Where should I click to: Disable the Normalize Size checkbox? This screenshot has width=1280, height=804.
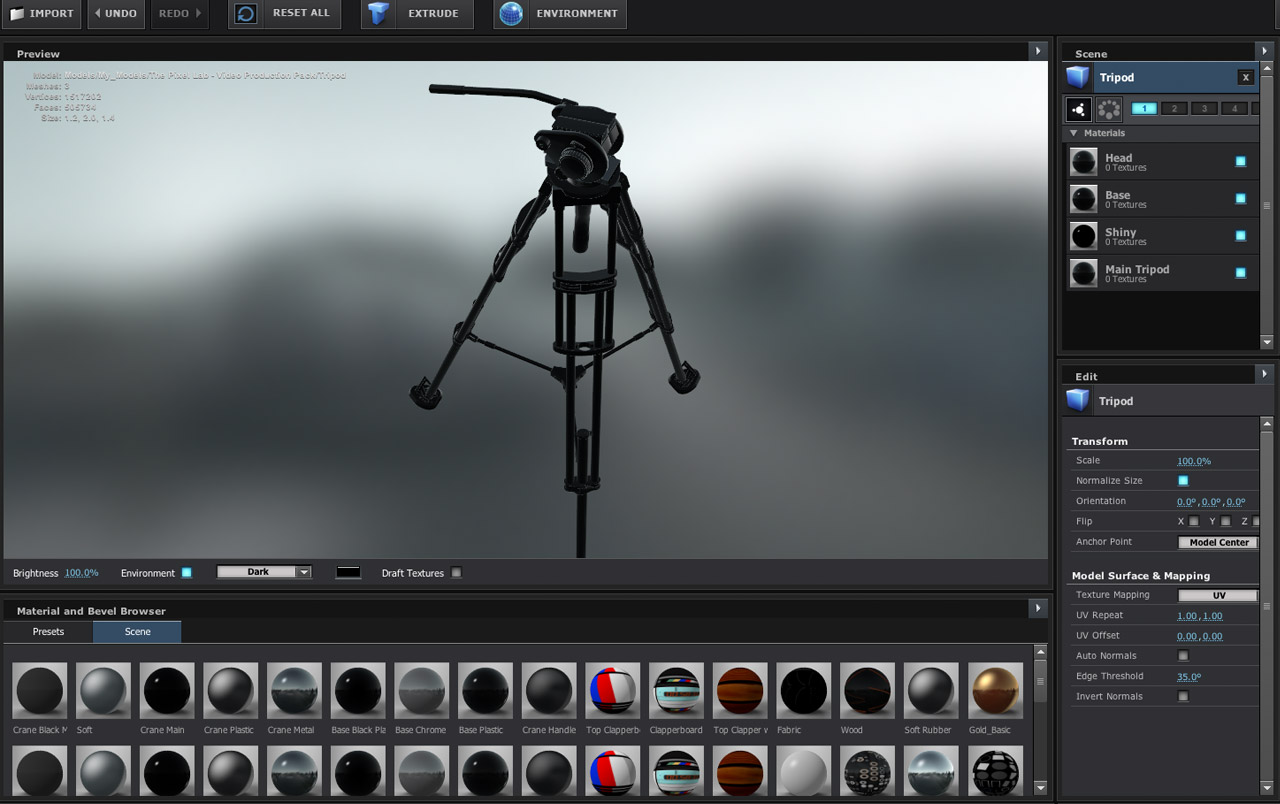(1183, 481)
